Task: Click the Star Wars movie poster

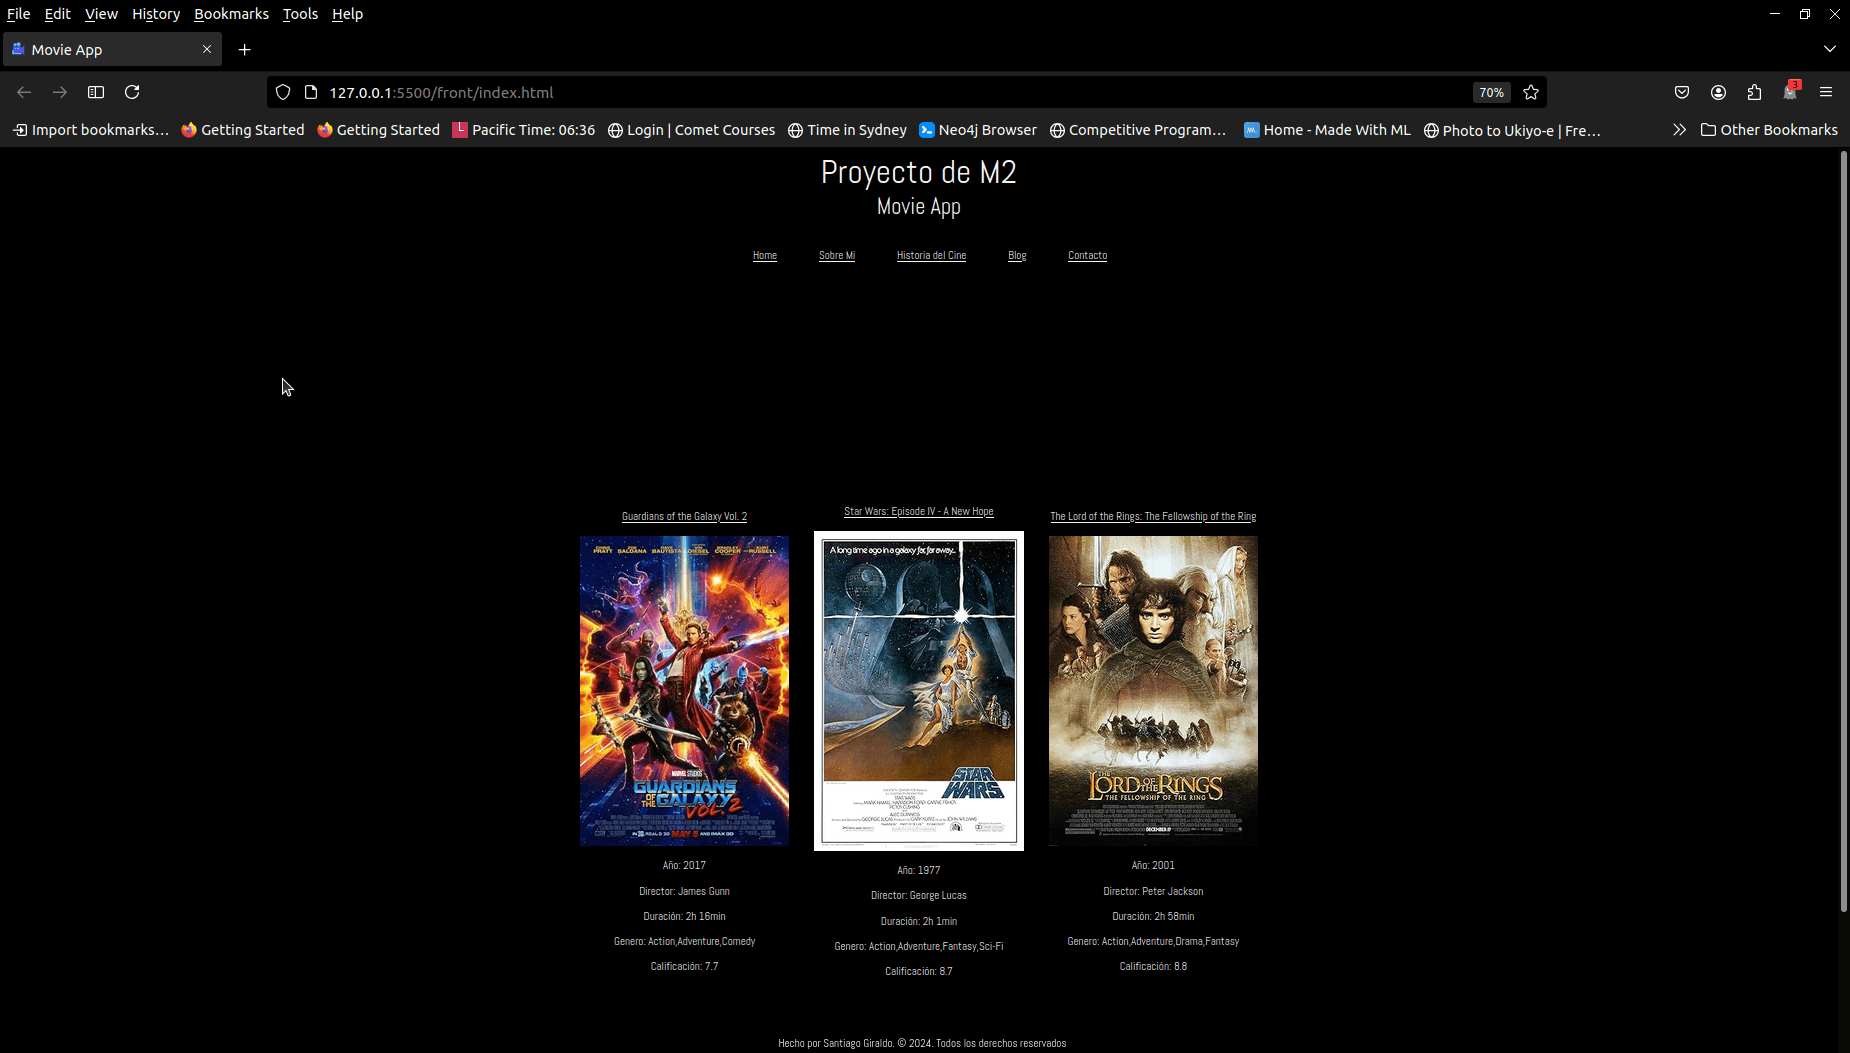Action: click(x=918, y=690)
